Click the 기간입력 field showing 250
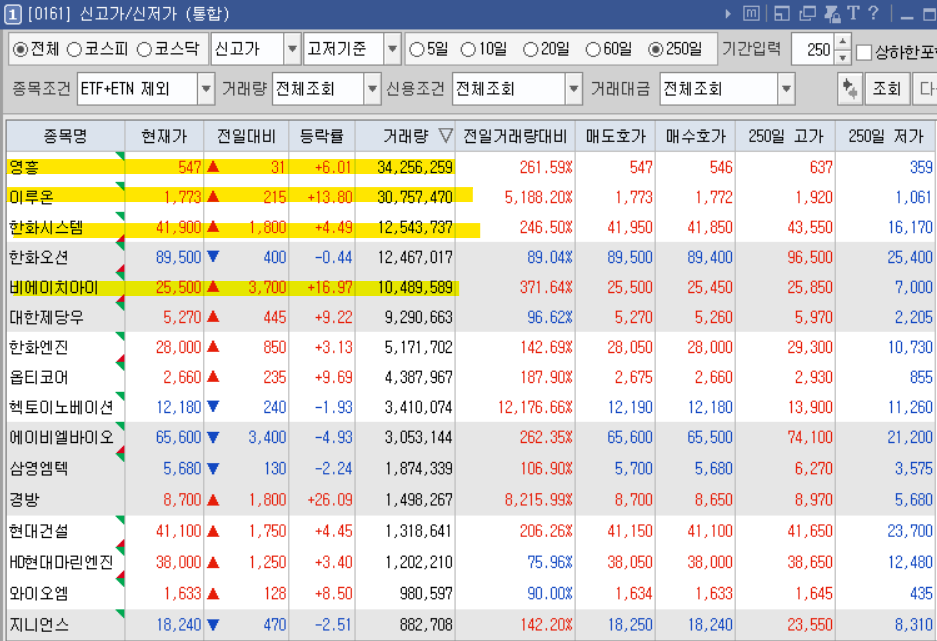The height and width of the screenshot is (641, 937). (814, 49)
